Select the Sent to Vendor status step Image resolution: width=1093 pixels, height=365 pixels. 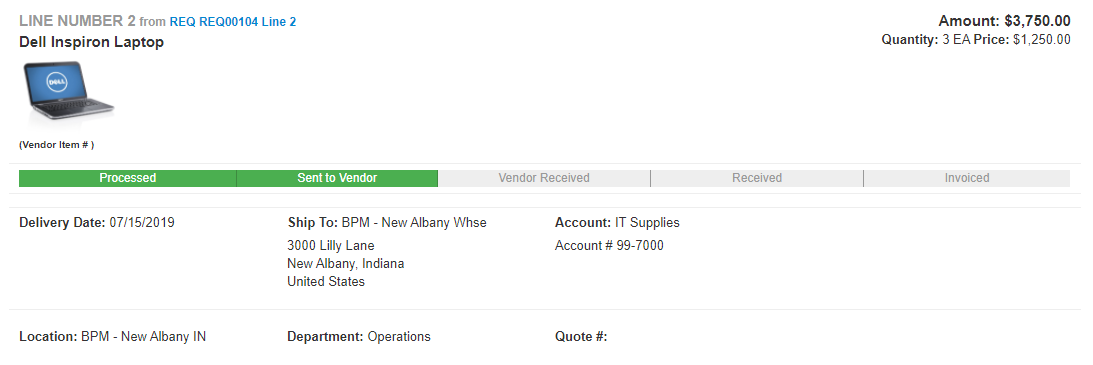click(x=337, y=178)
